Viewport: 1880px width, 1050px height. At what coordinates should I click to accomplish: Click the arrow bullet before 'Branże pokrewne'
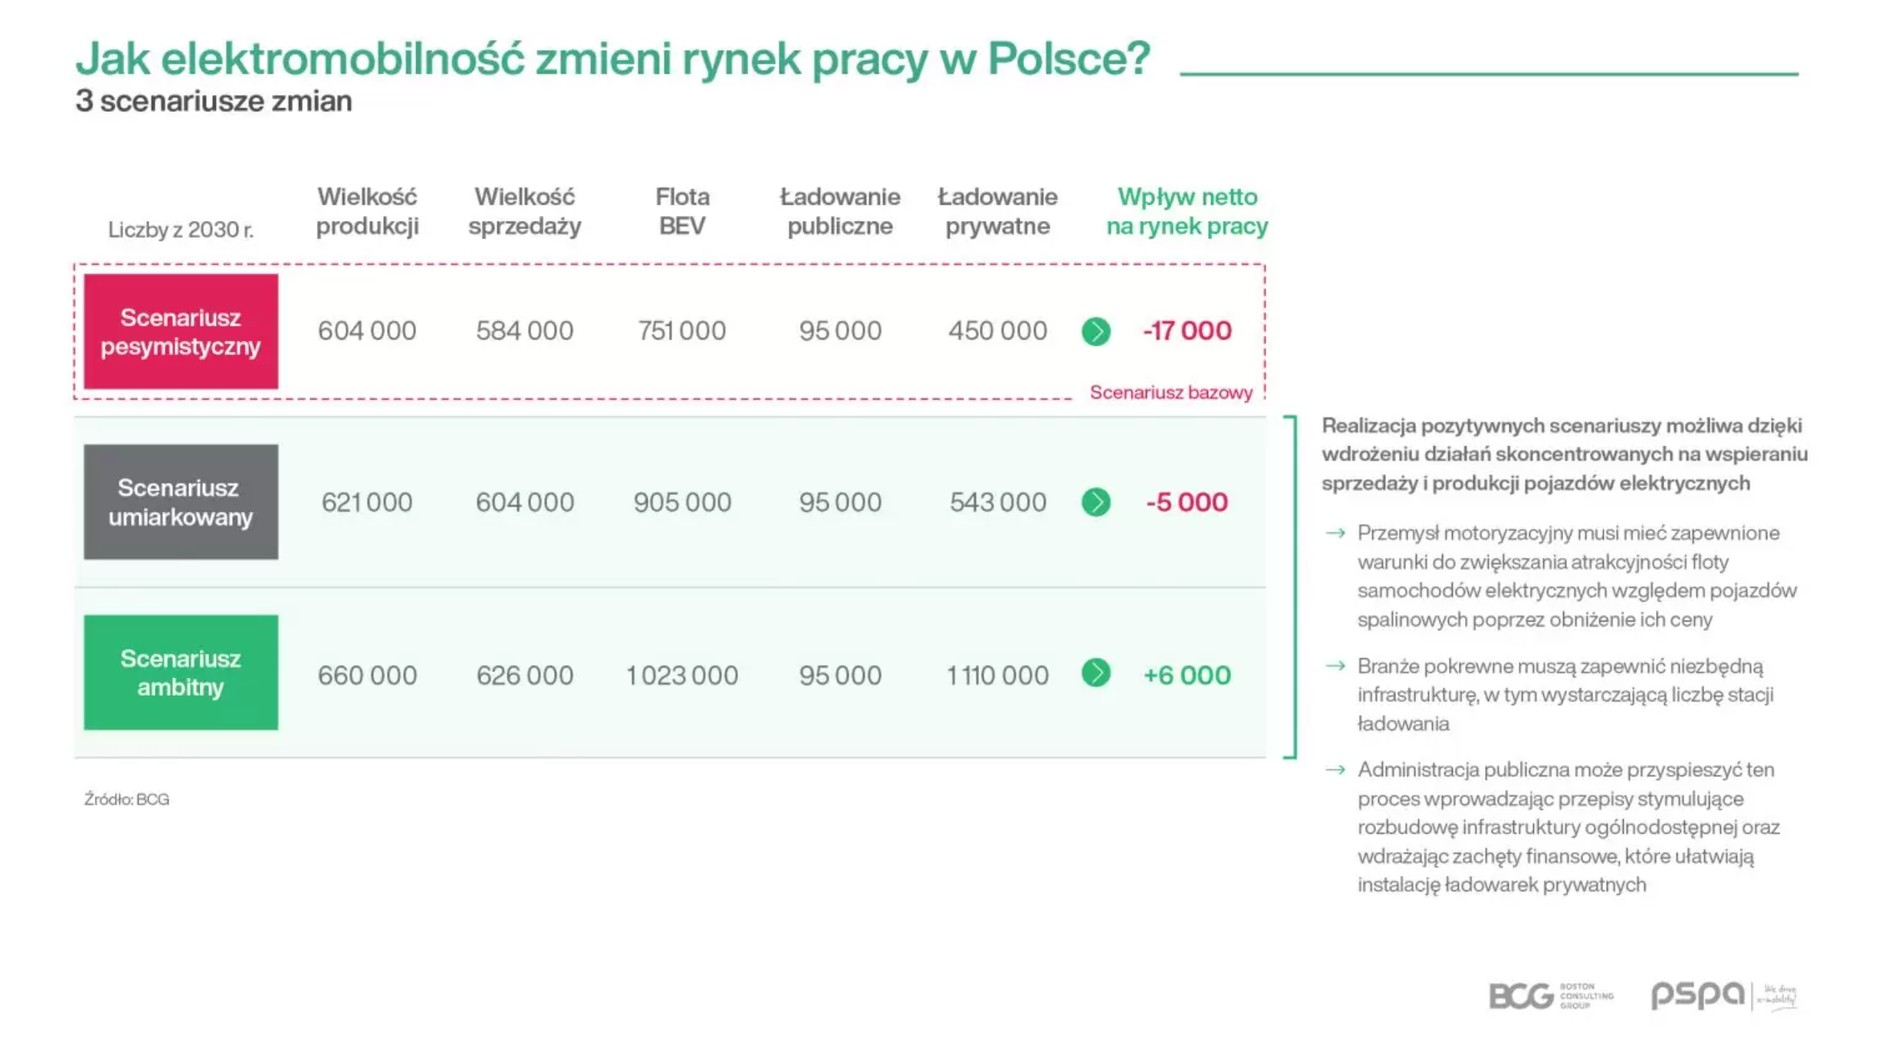click(x=1334, y=666)
